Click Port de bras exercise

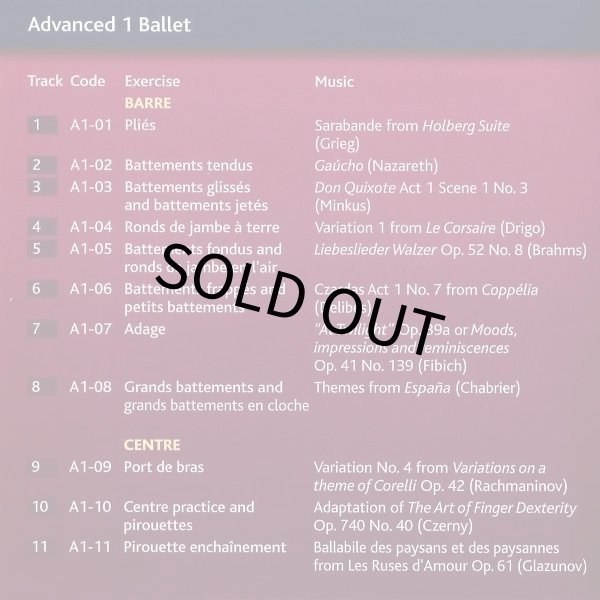pyautogui.click(x=164, y=467)
